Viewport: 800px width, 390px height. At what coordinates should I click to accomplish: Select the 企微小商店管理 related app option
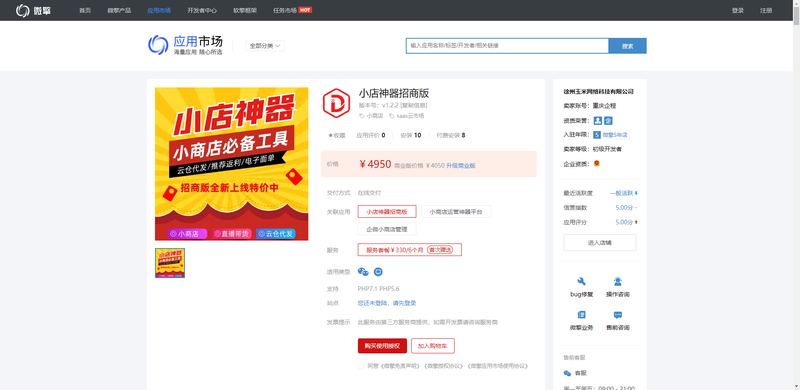[387, 229]
